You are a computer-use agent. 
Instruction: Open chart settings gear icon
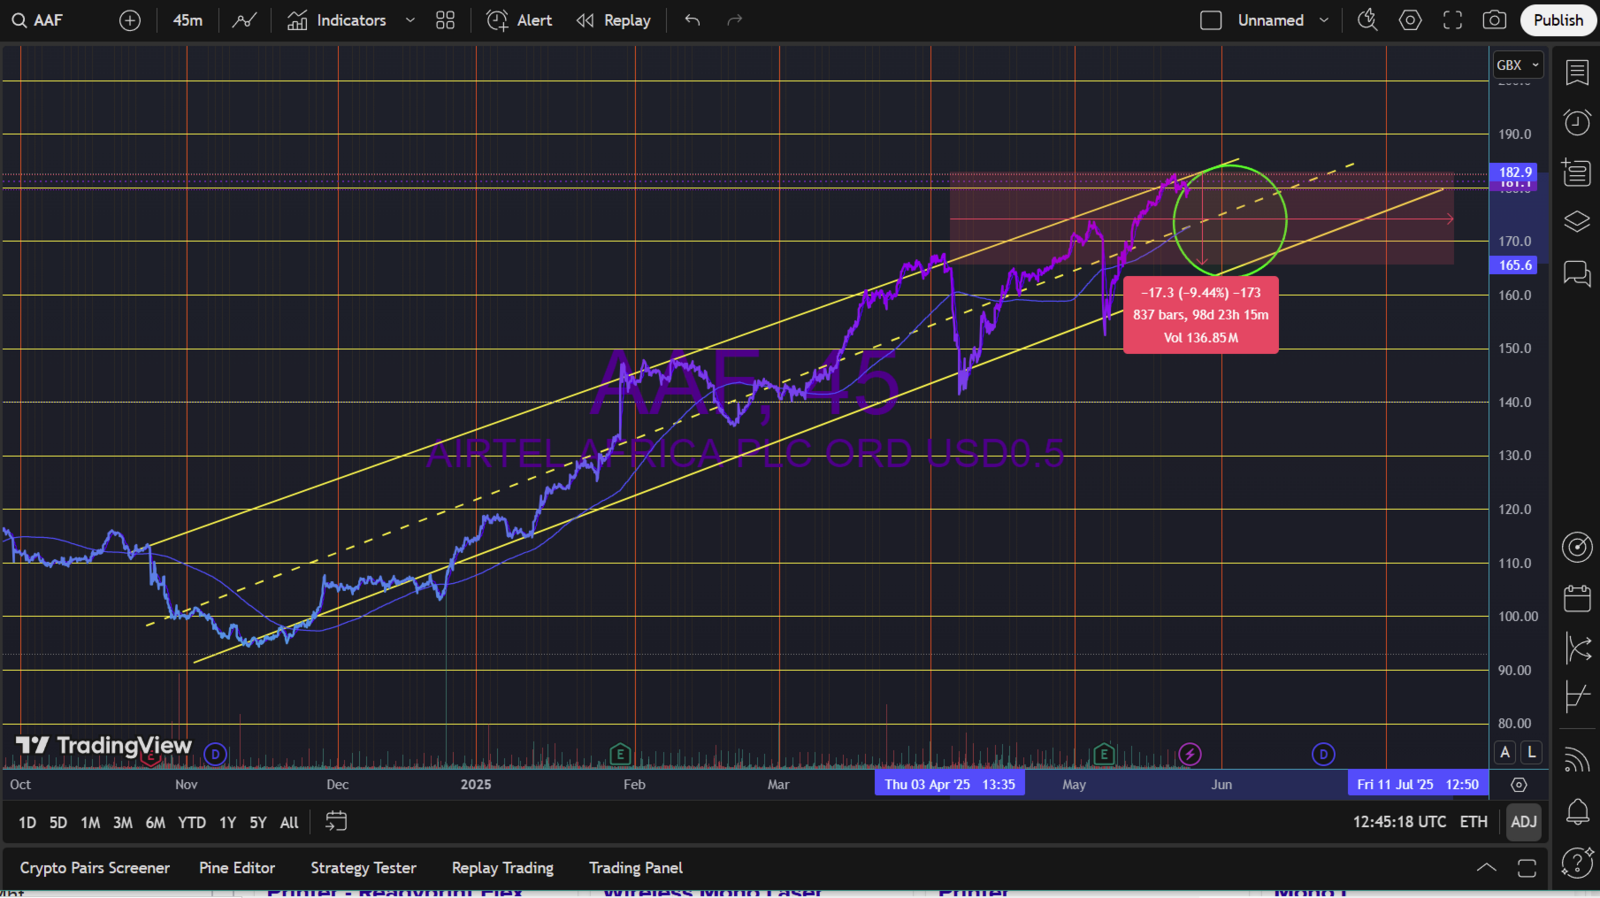pyautogui.click(x=1410, y=20)
